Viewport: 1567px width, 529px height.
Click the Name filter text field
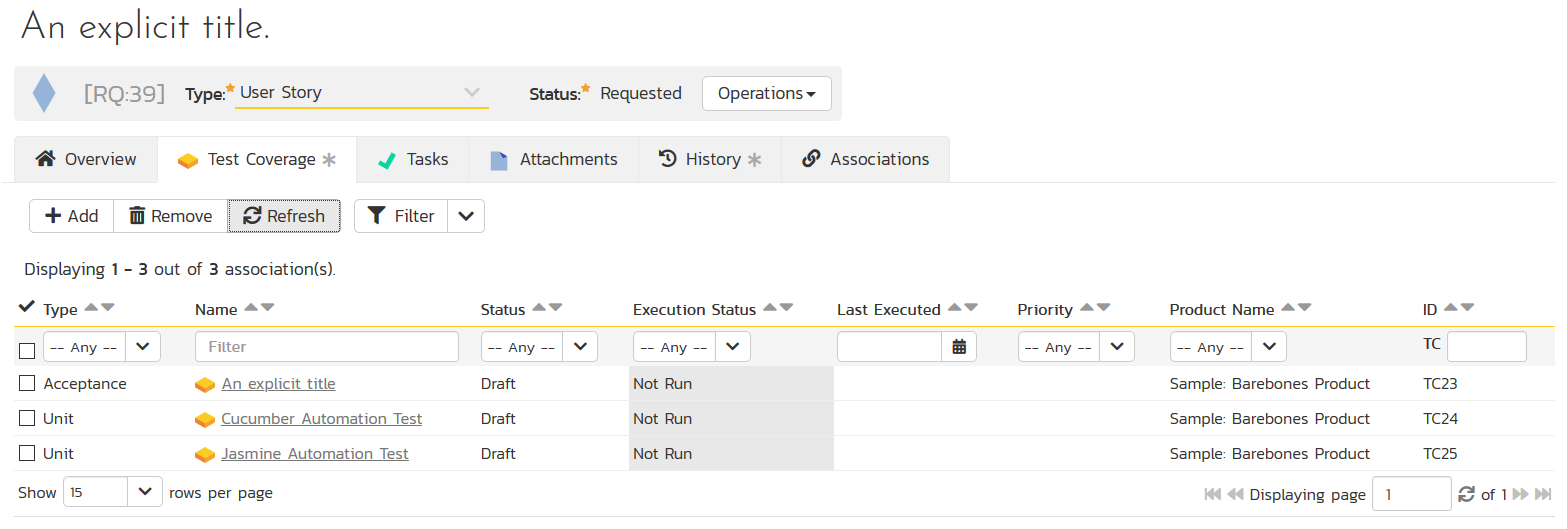coord(326,347)
